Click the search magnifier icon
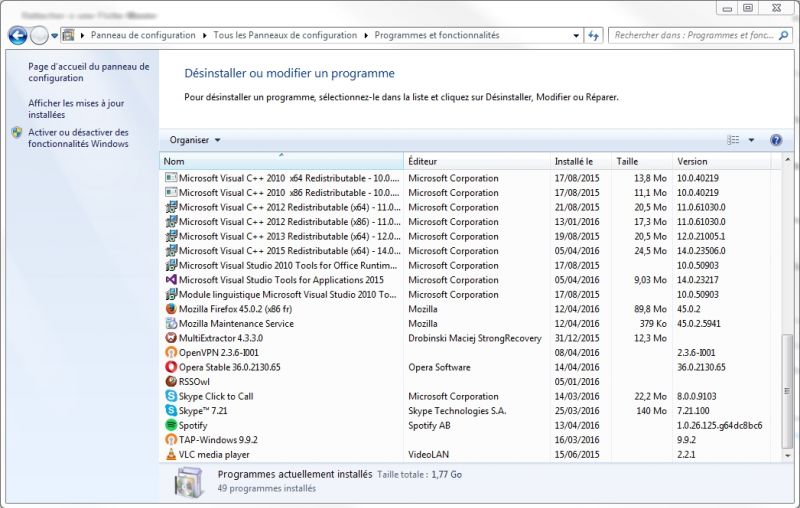Image resolution: width=800 pixels, height=508 pixels. (783, 35)
